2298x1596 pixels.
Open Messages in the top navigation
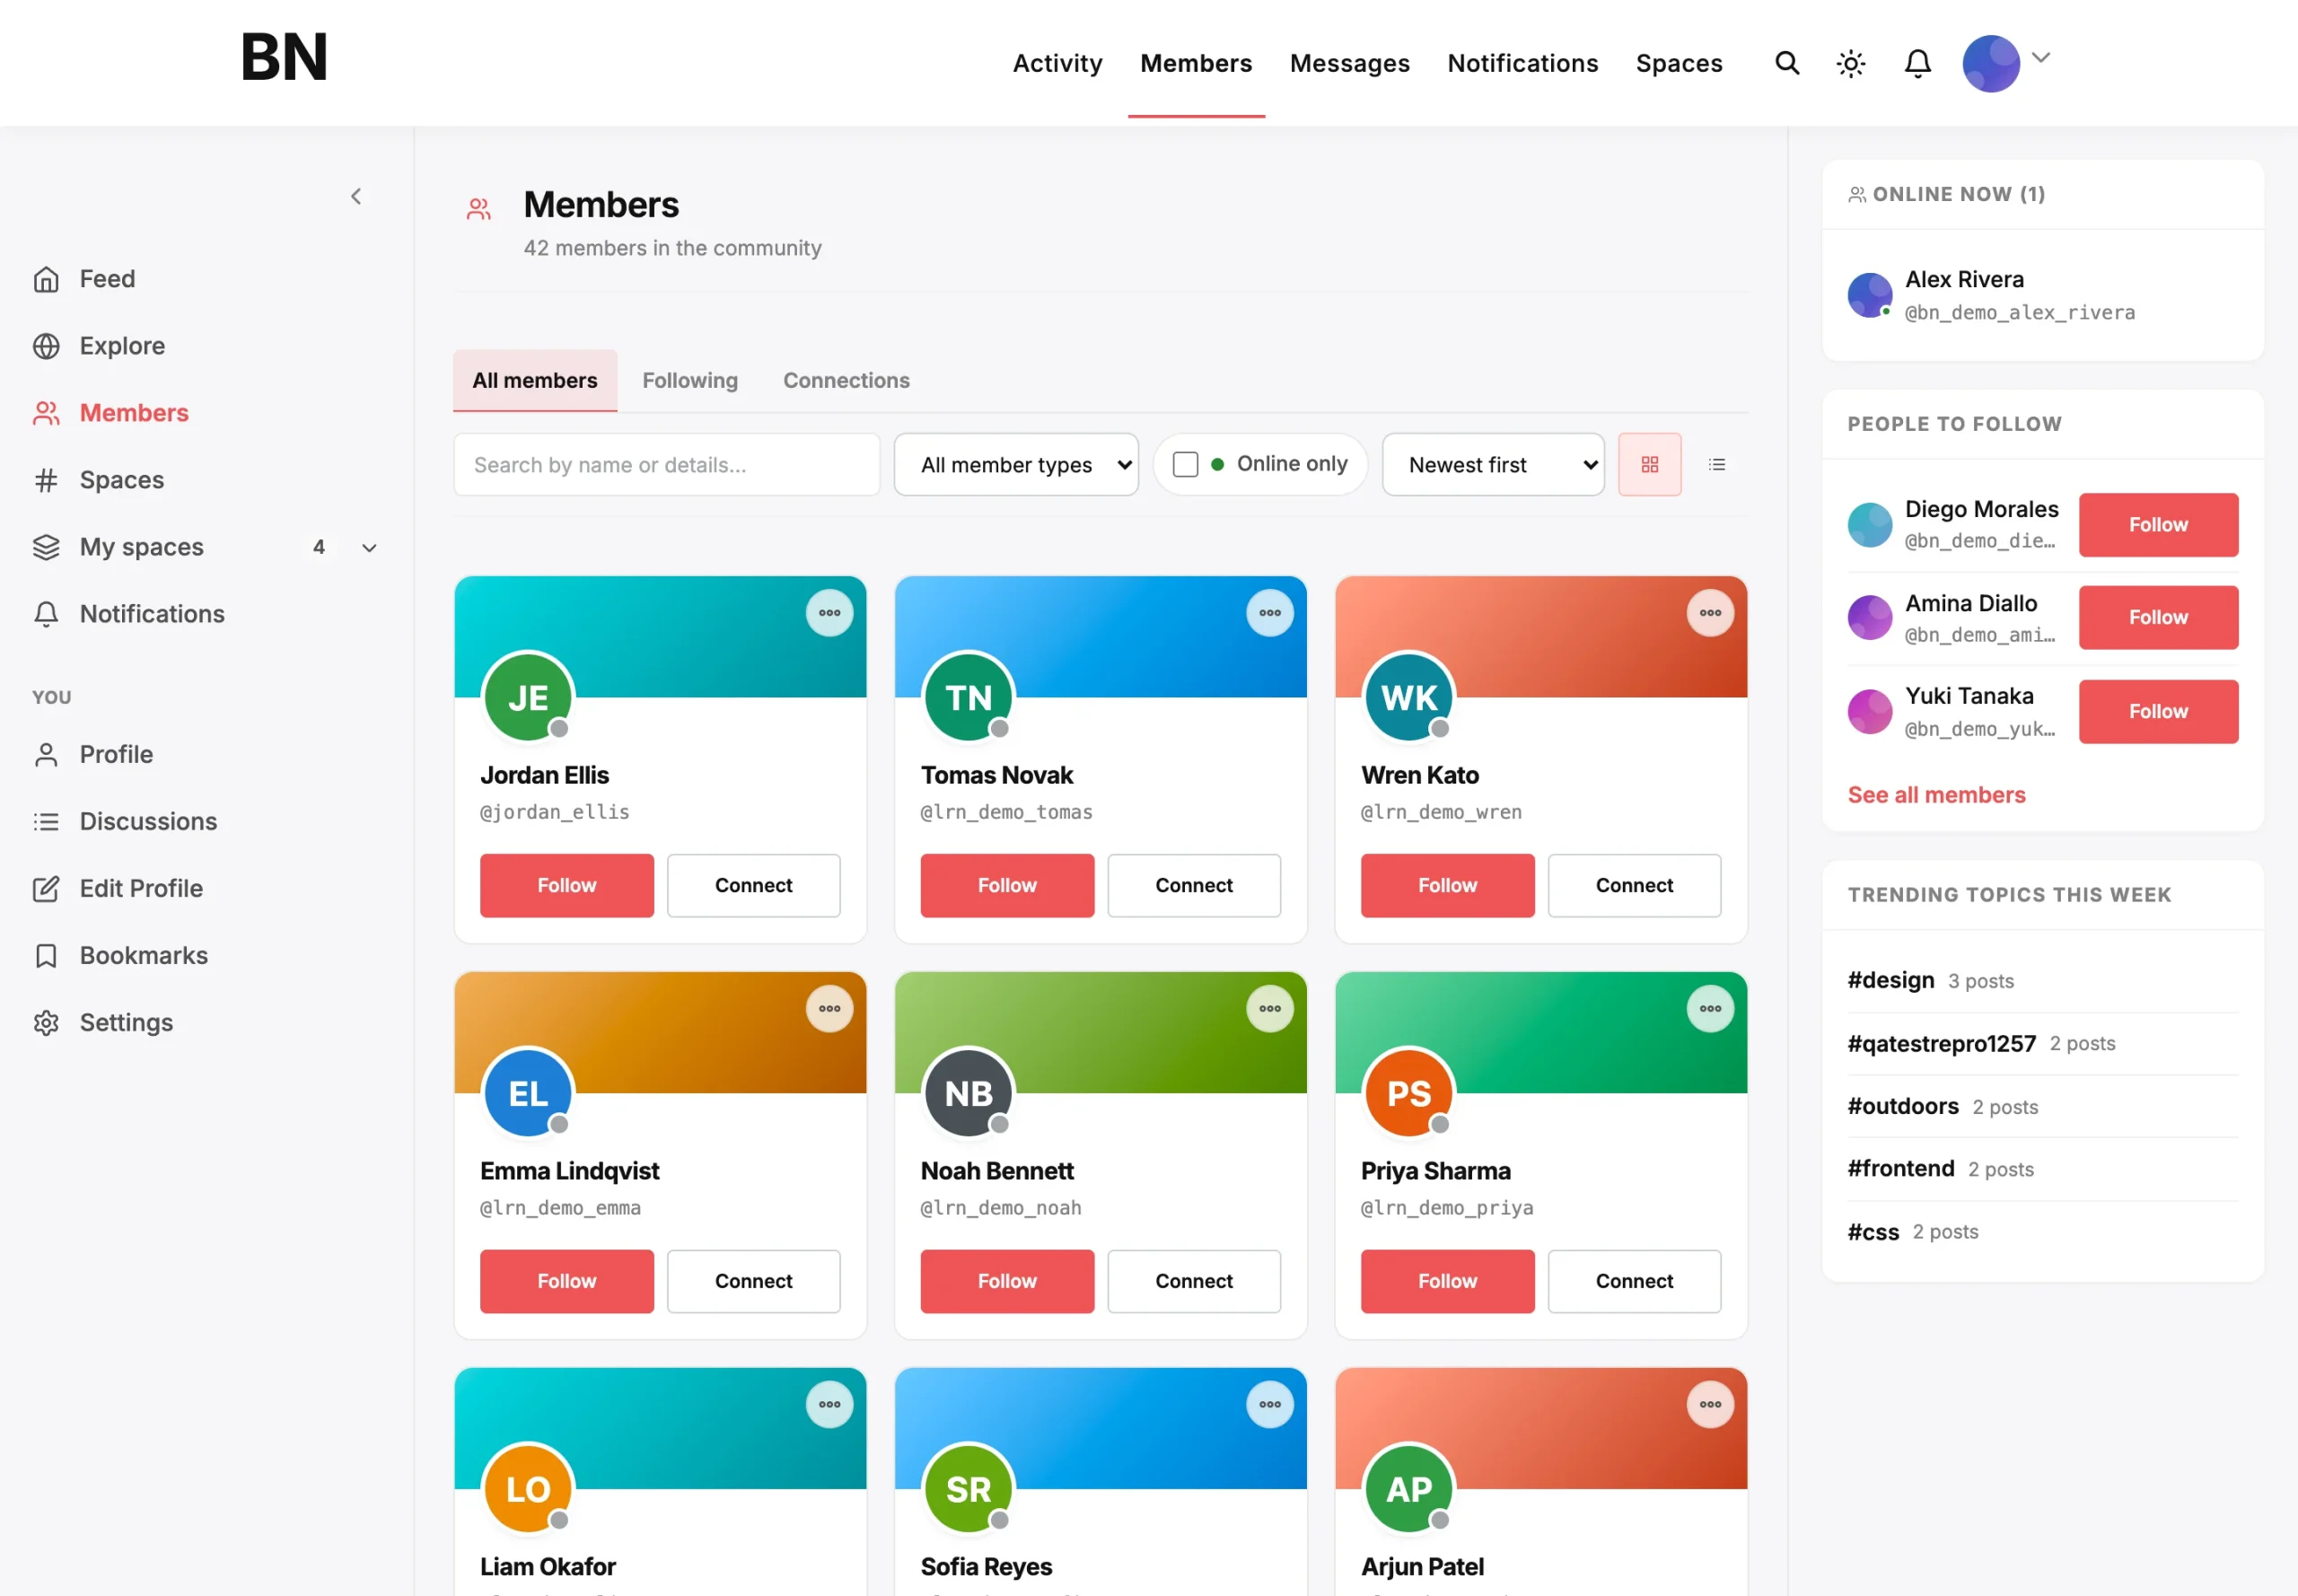[1349, 63]
